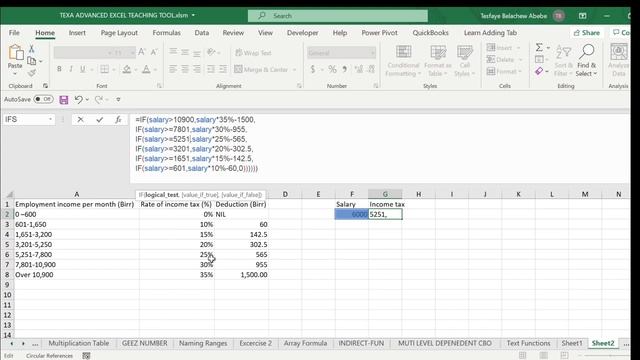Image resolution: width=640 pixels, height=360 pixels.
Task: Click the Borders icon
Action: (x=104, y=69)
